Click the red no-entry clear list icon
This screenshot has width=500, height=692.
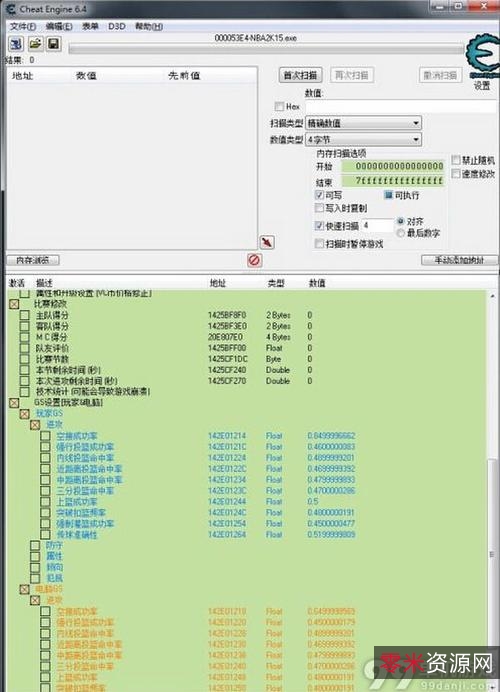[254, 260]
